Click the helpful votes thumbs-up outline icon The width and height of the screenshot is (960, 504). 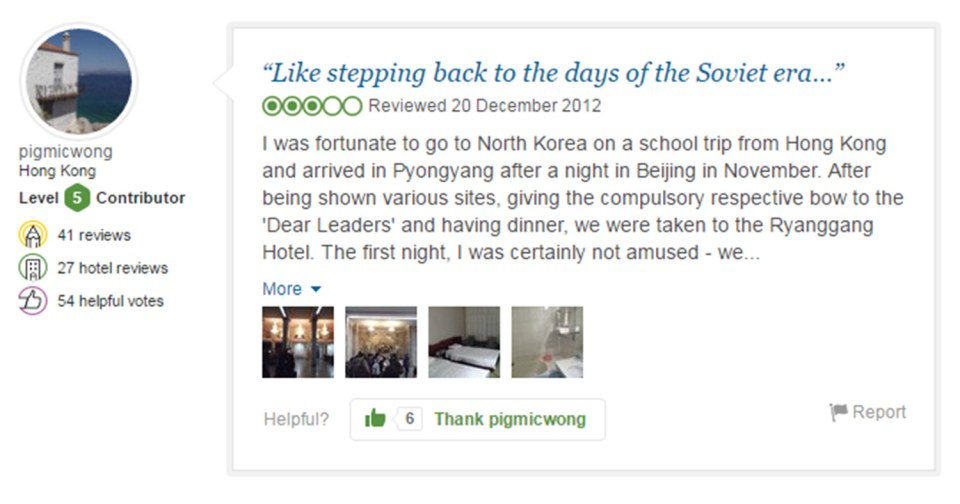33,301
